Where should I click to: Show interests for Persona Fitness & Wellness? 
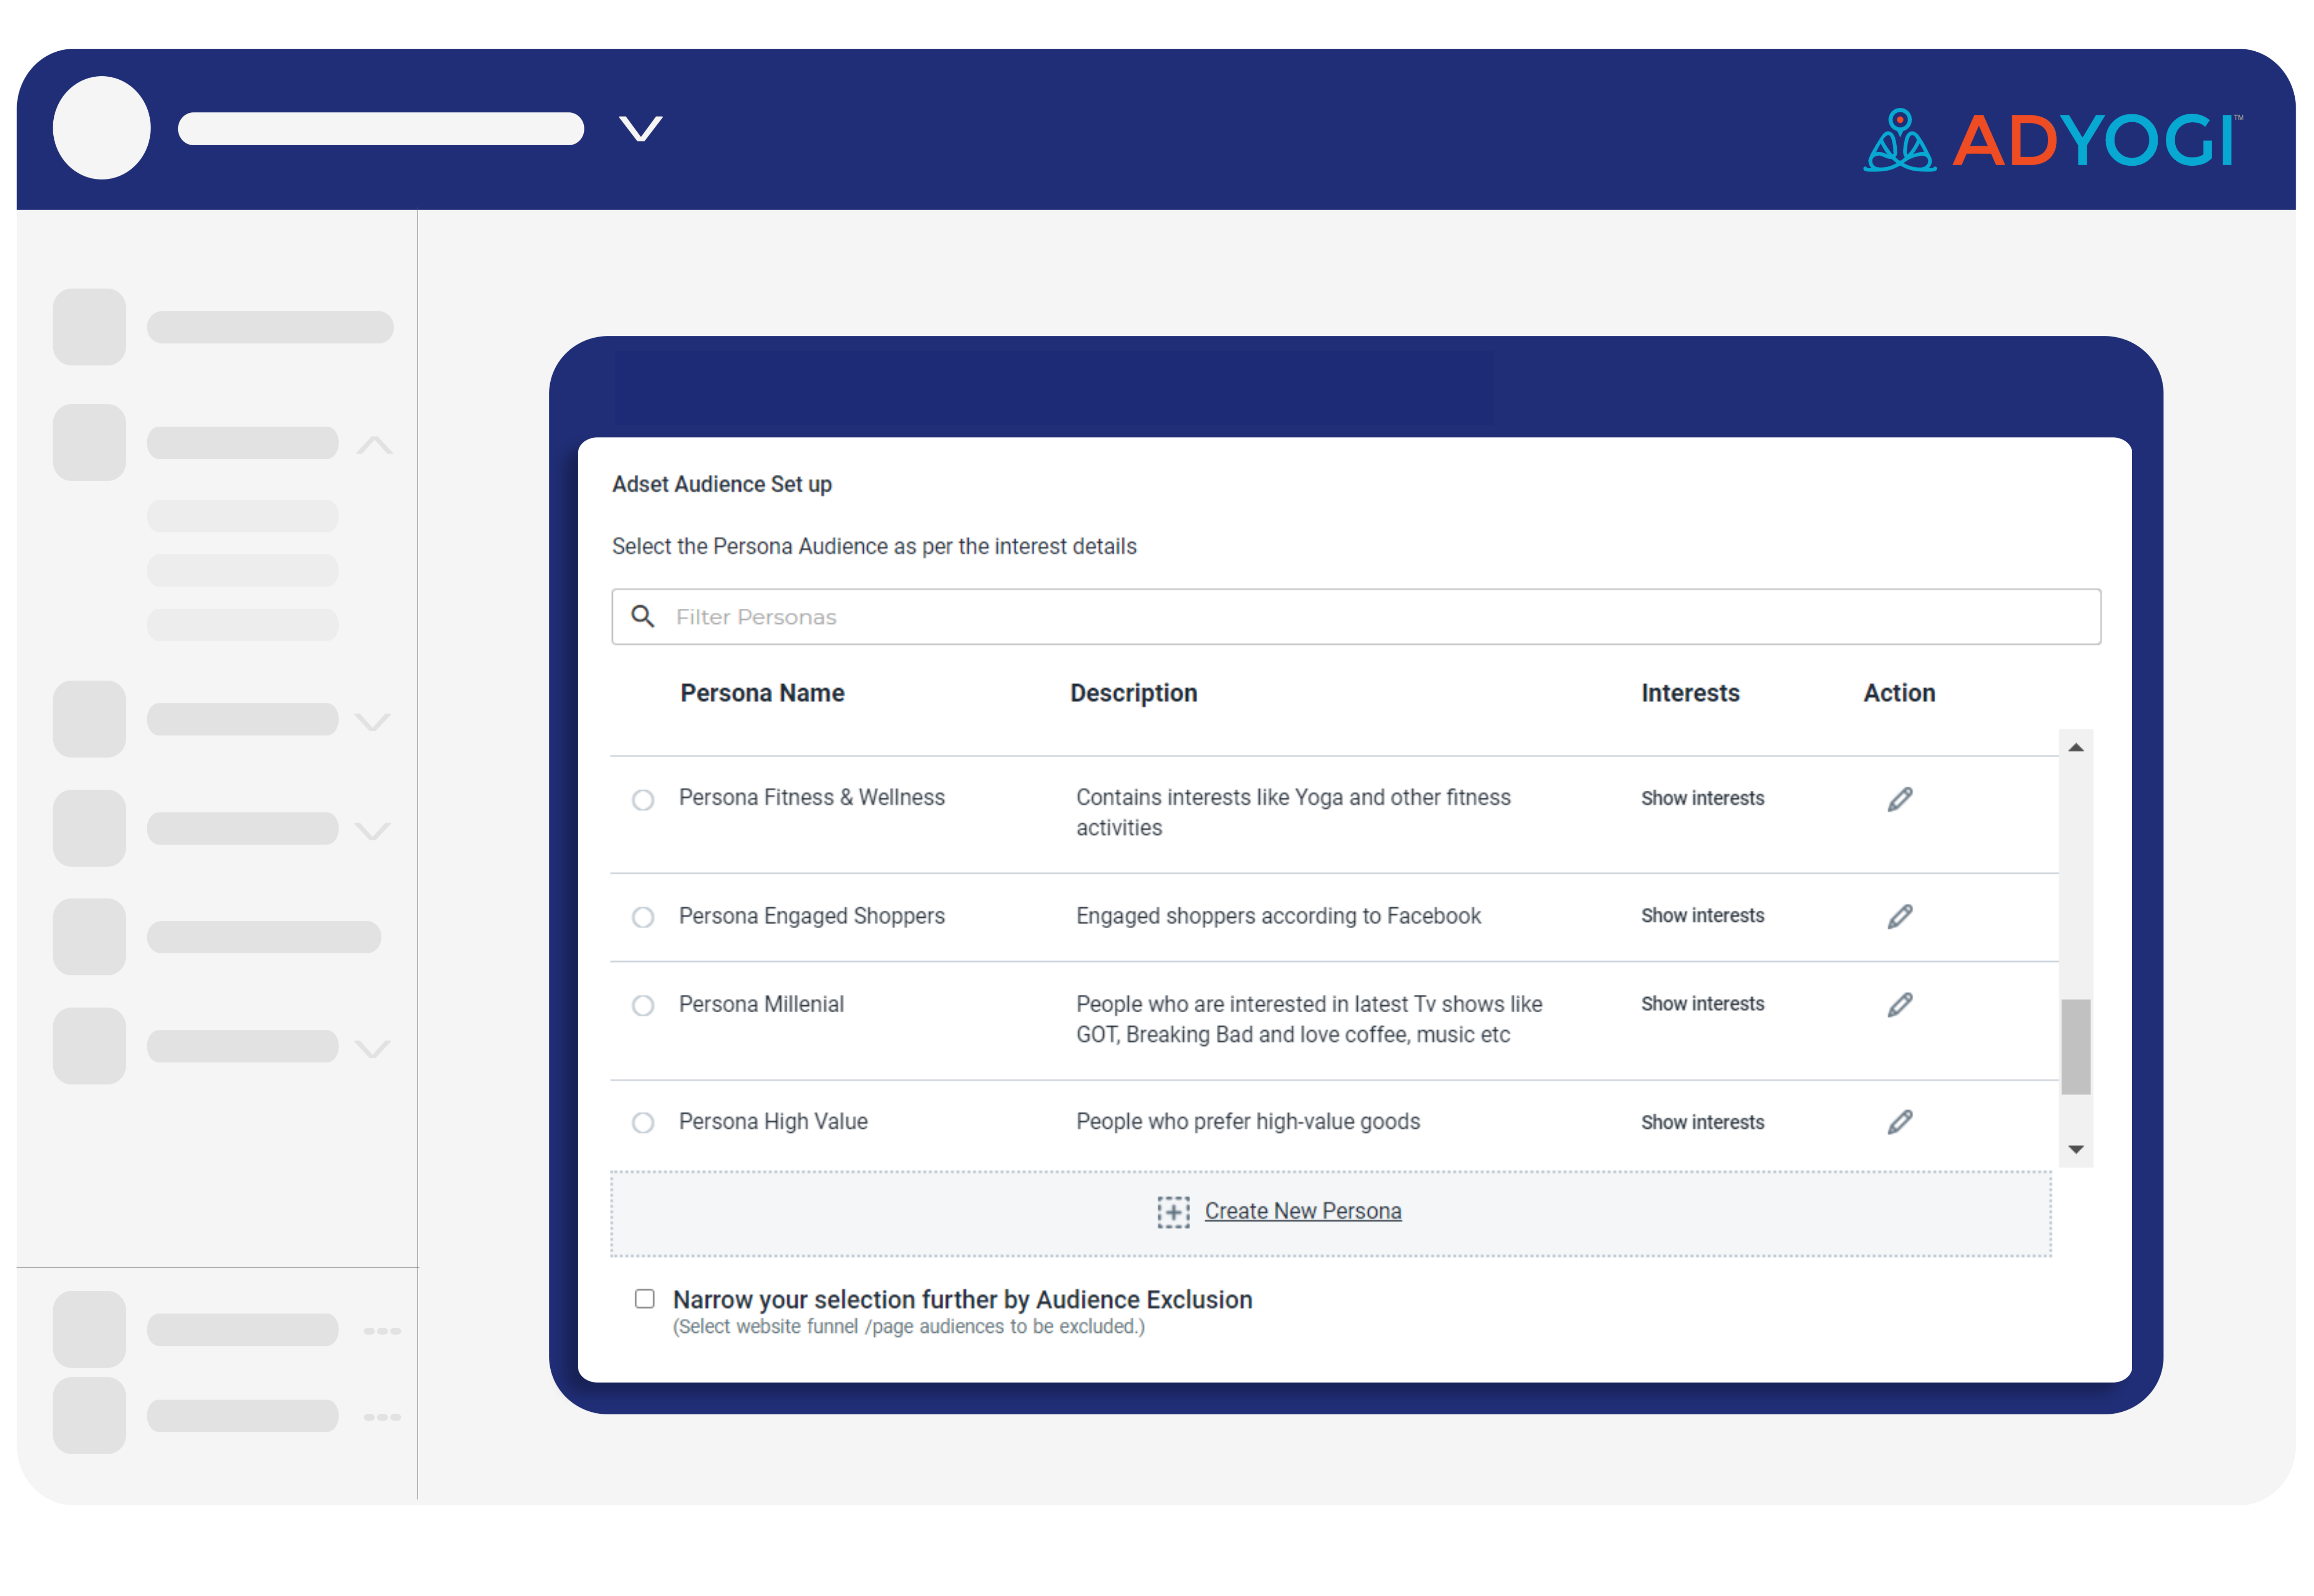[x=1702, y=798]
